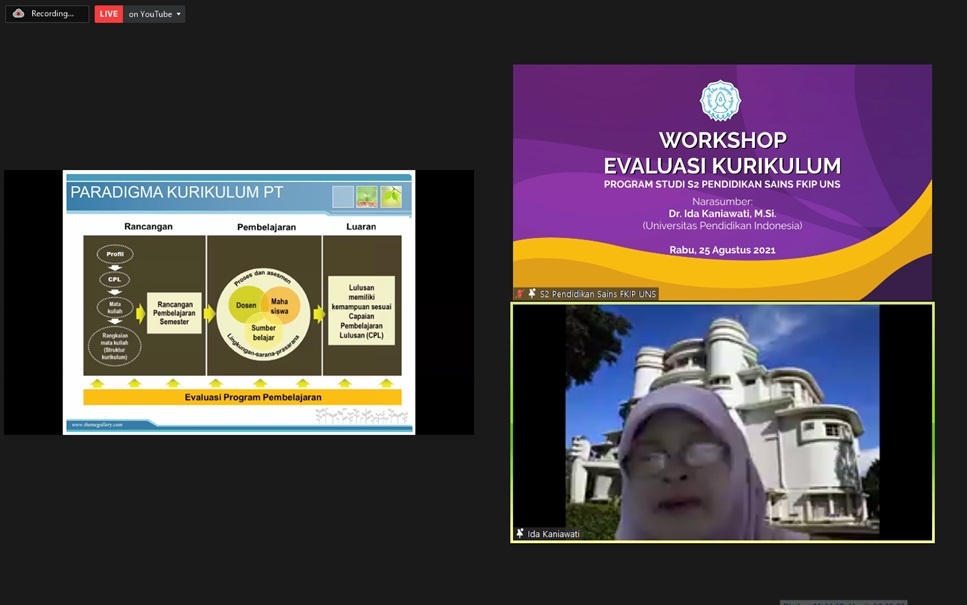Click the Workshop Evaluasi Kurikulum title text

[722, 153]
